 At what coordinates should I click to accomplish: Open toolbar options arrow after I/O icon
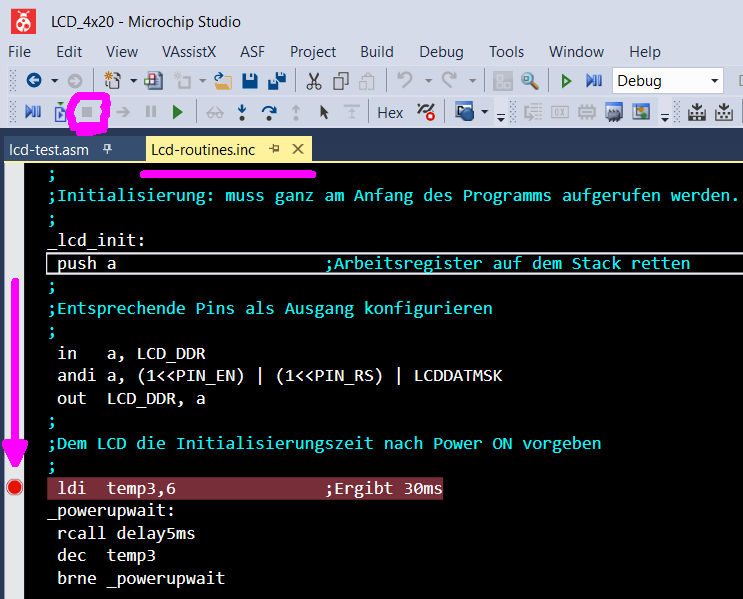pos(665,117)
